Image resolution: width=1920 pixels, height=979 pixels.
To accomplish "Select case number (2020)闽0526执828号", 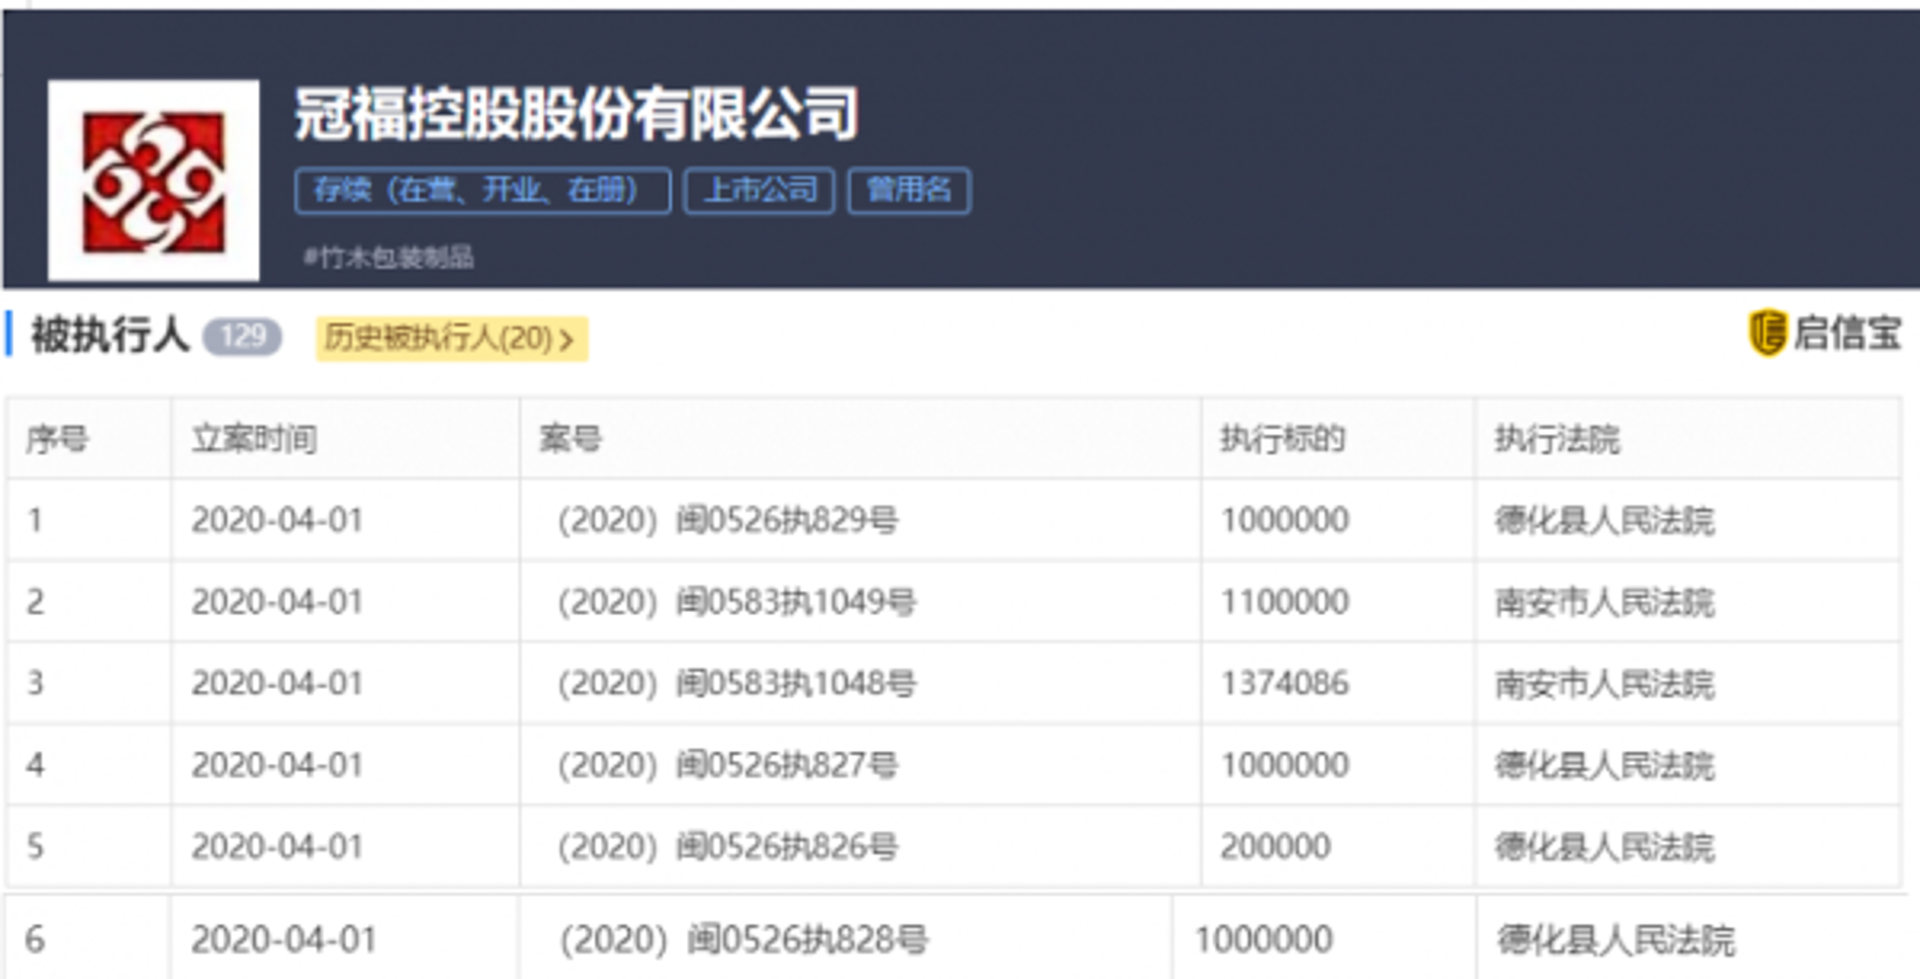I will tap(744, 940).
